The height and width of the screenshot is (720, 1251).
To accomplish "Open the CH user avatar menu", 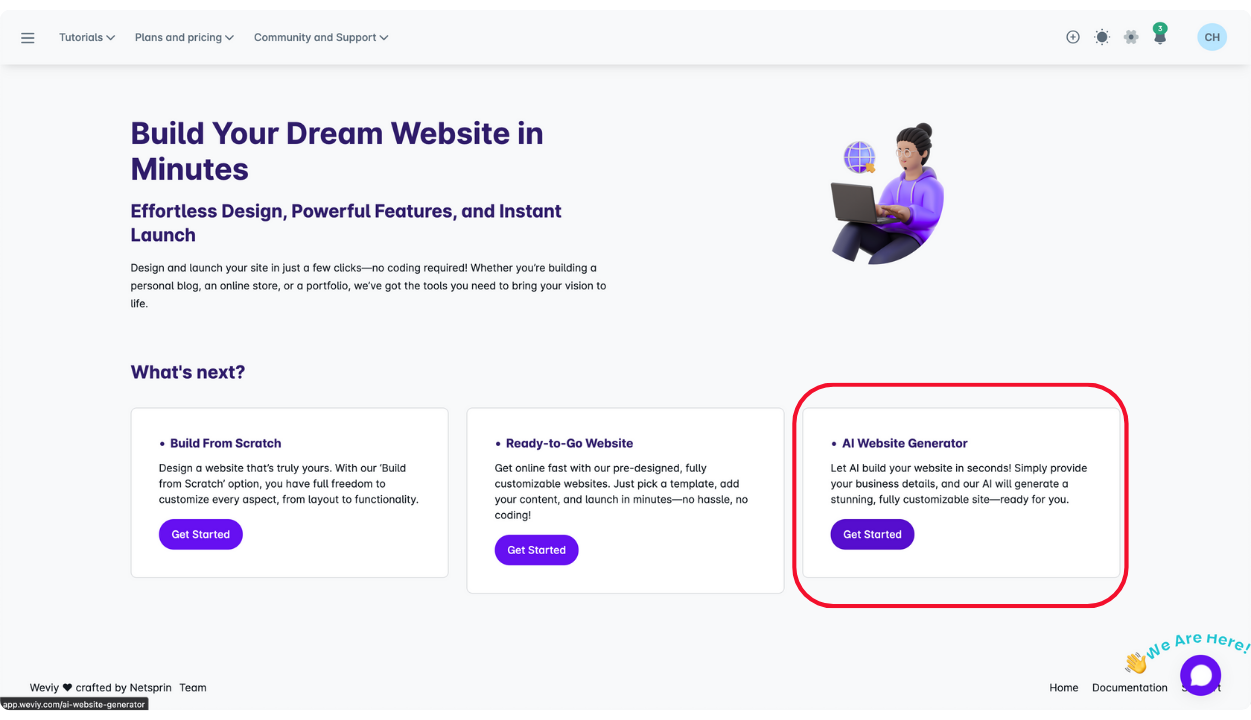I will point(1212,37).
